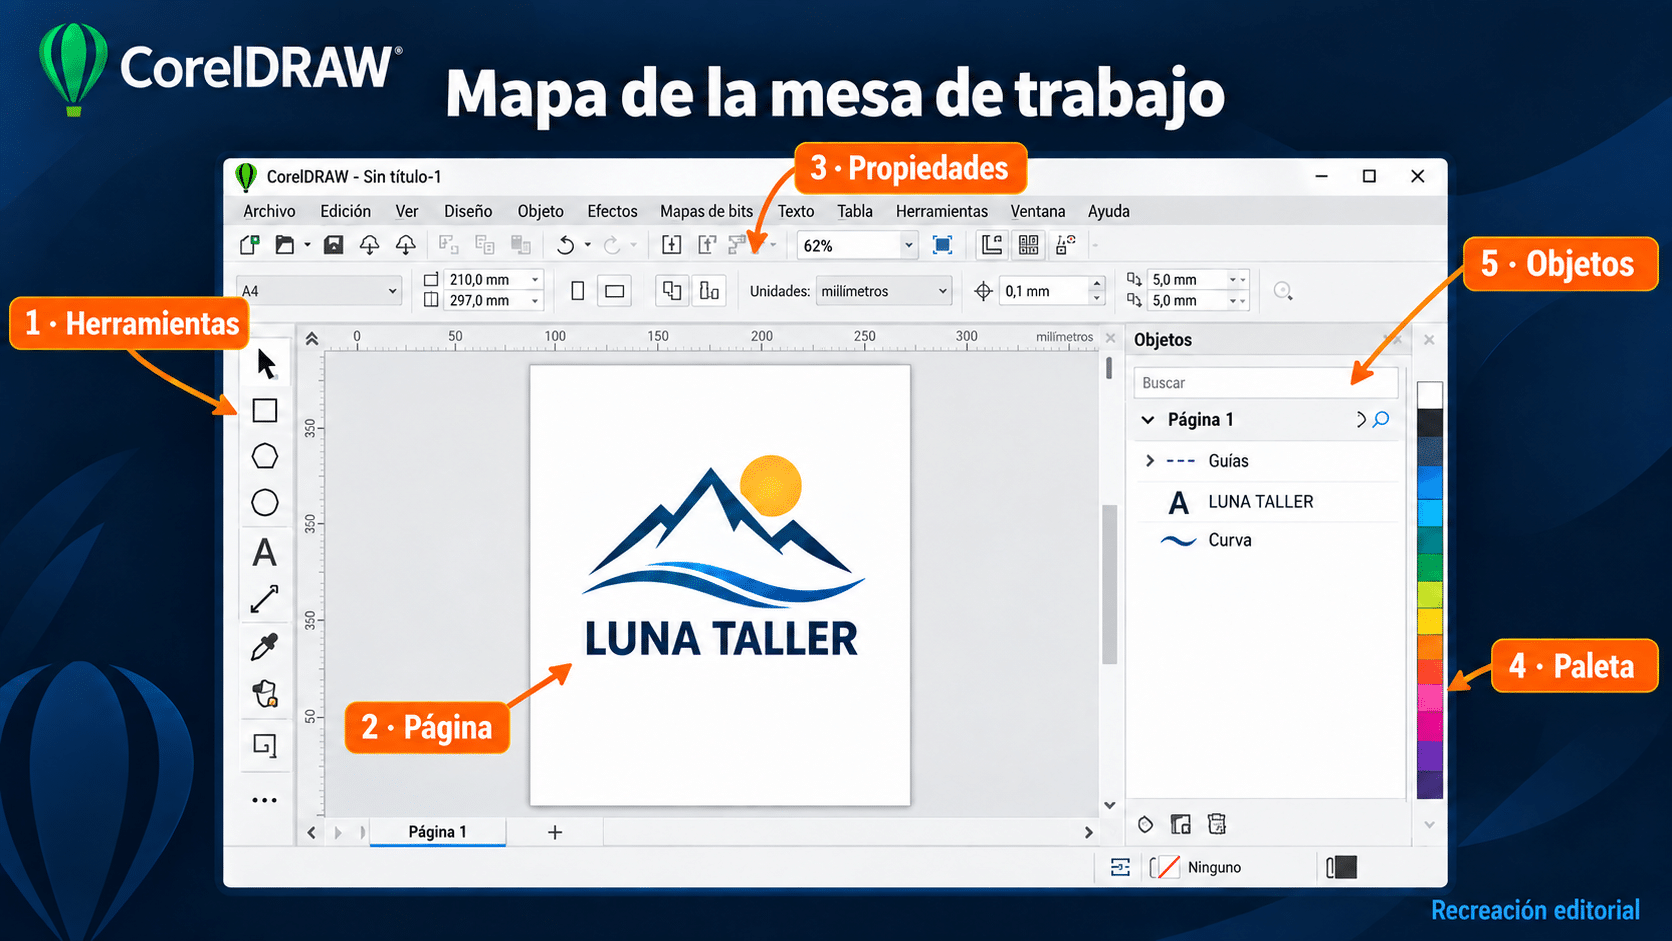Select the Text tool in toolbox
Screen dimensions: 1672x941
pos(264,552)
